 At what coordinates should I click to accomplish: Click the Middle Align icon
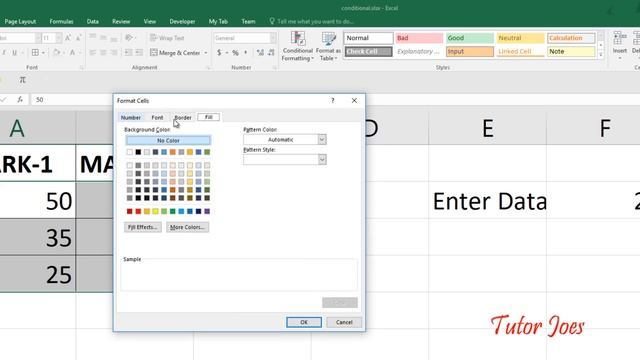coord(103,38)
